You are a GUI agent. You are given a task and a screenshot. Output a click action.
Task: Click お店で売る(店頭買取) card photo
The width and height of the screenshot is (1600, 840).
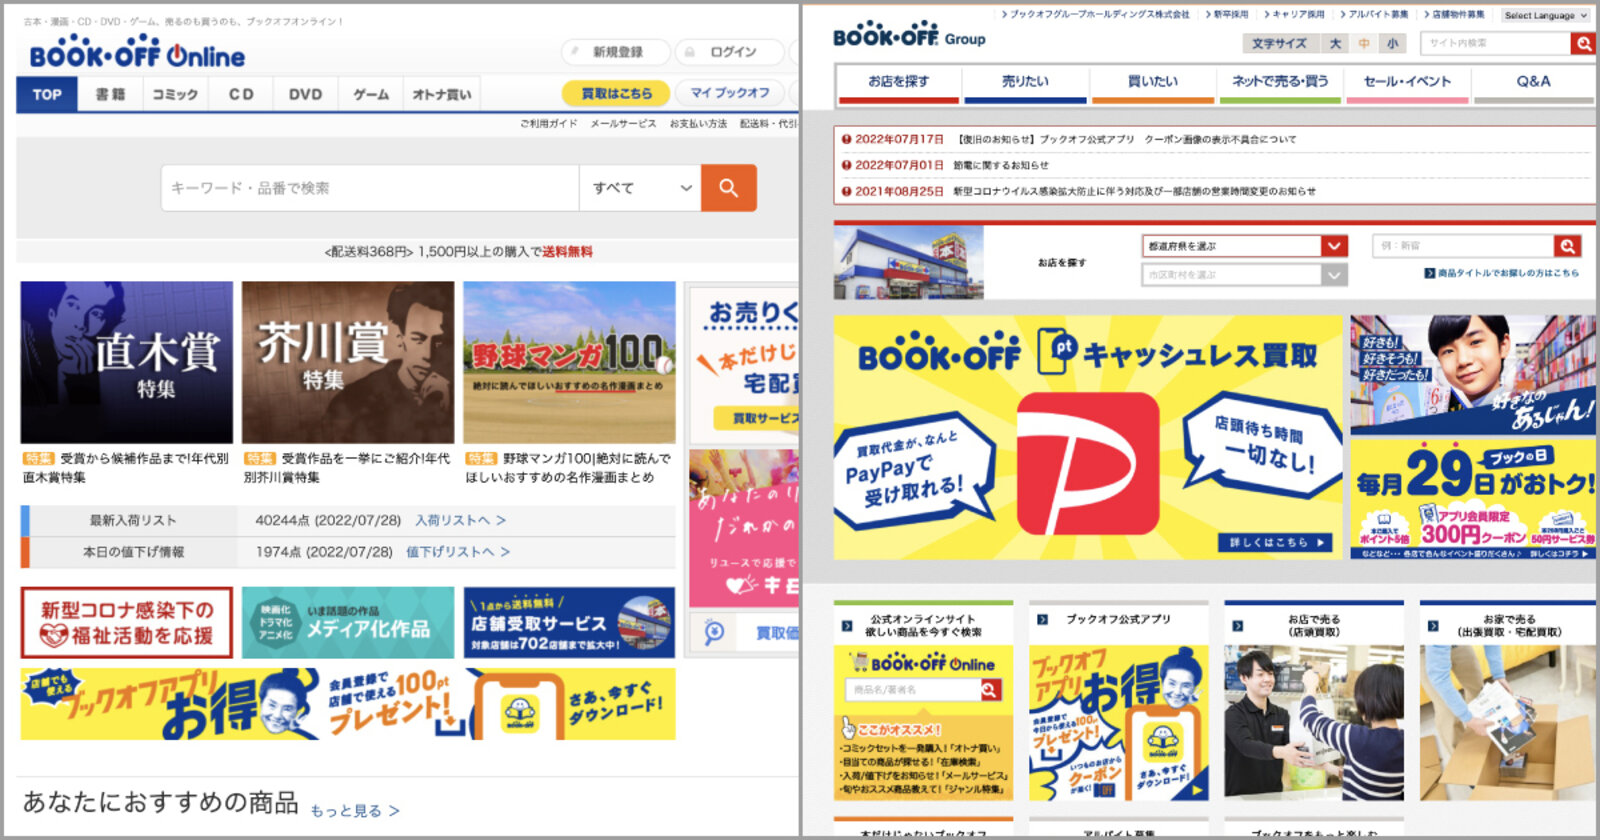pyautogui.click(x=1313, y=722)
